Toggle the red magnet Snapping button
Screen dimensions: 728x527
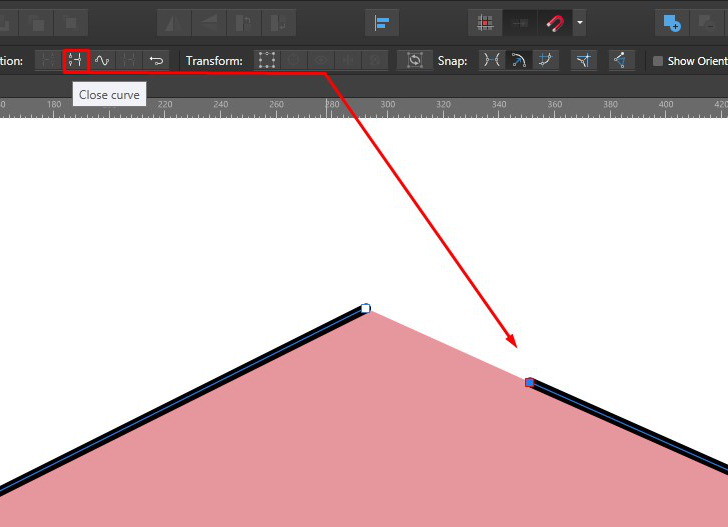[555, 23]
